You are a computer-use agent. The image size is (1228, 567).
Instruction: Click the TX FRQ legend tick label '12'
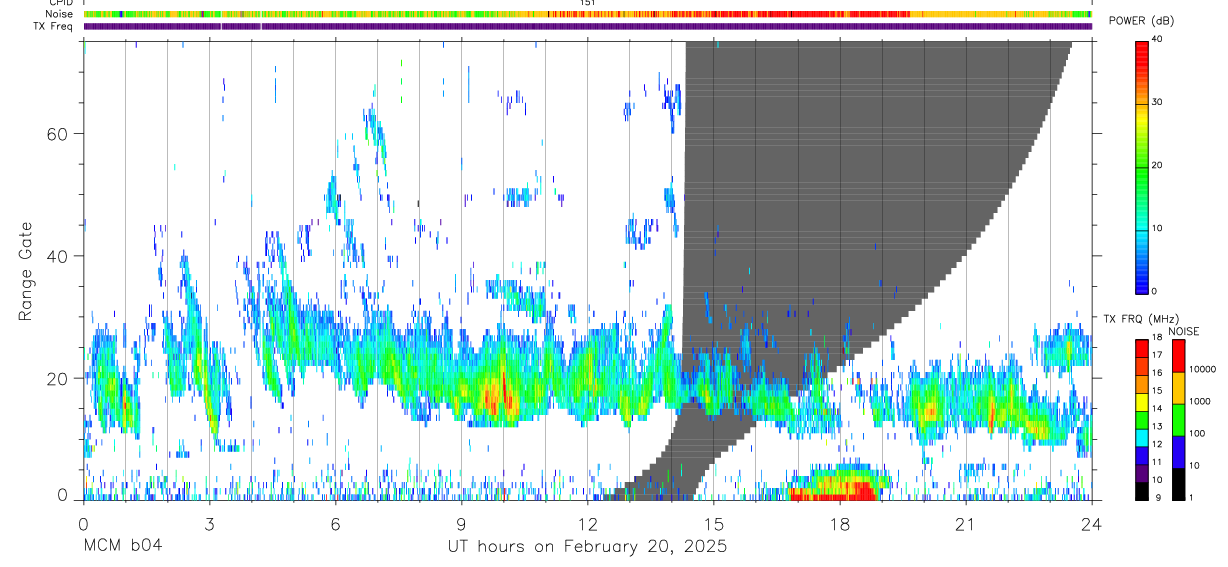point(1158,444)
